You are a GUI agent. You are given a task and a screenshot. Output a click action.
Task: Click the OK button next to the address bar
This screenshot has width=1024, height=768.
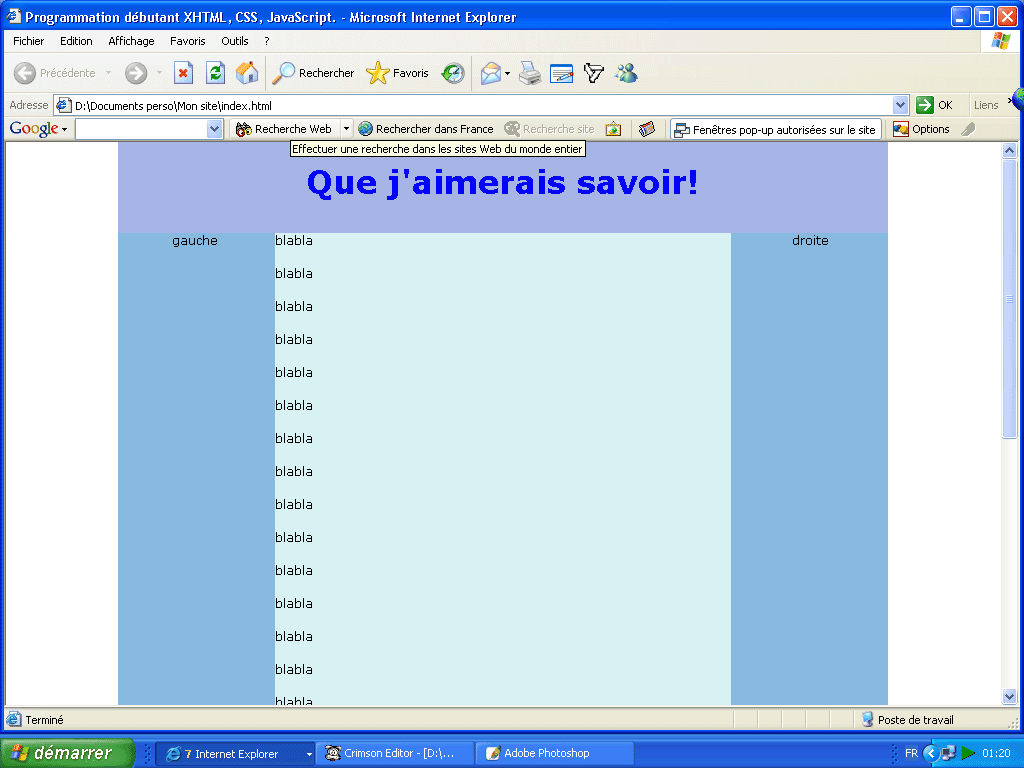[x=934, y=104]
